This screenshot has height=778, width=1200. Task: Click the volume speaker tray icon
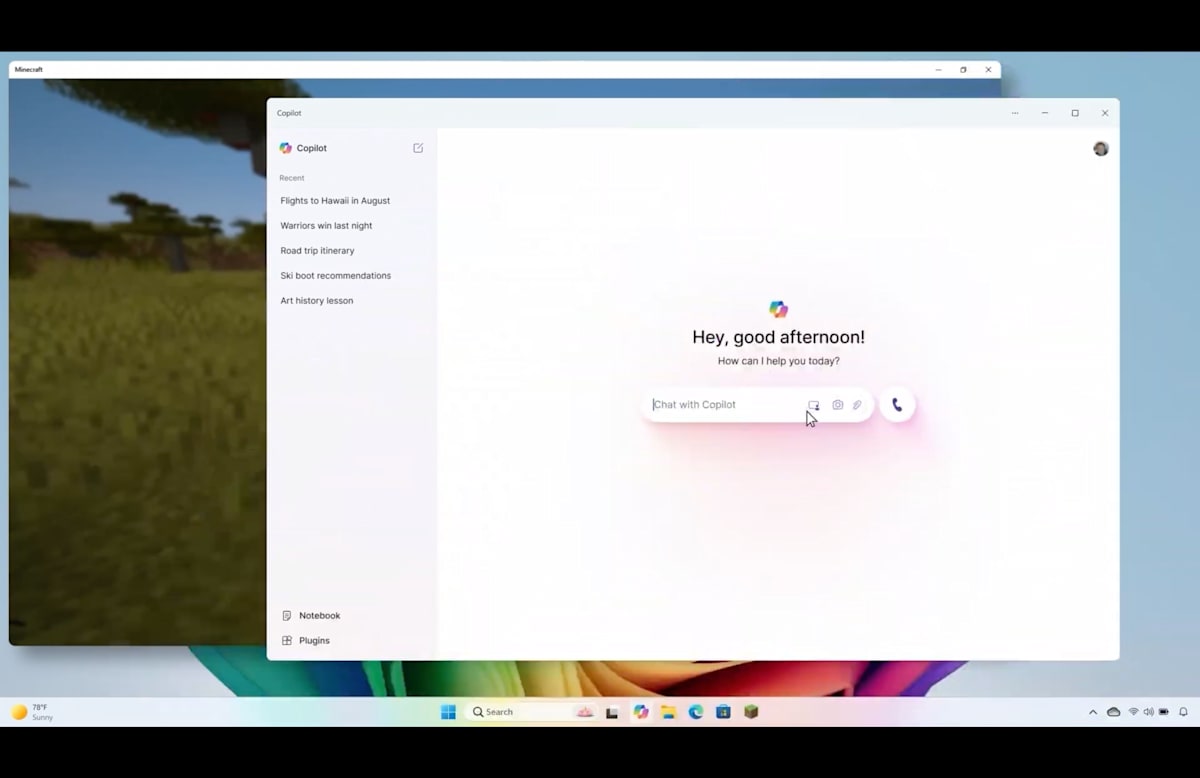1148,712
